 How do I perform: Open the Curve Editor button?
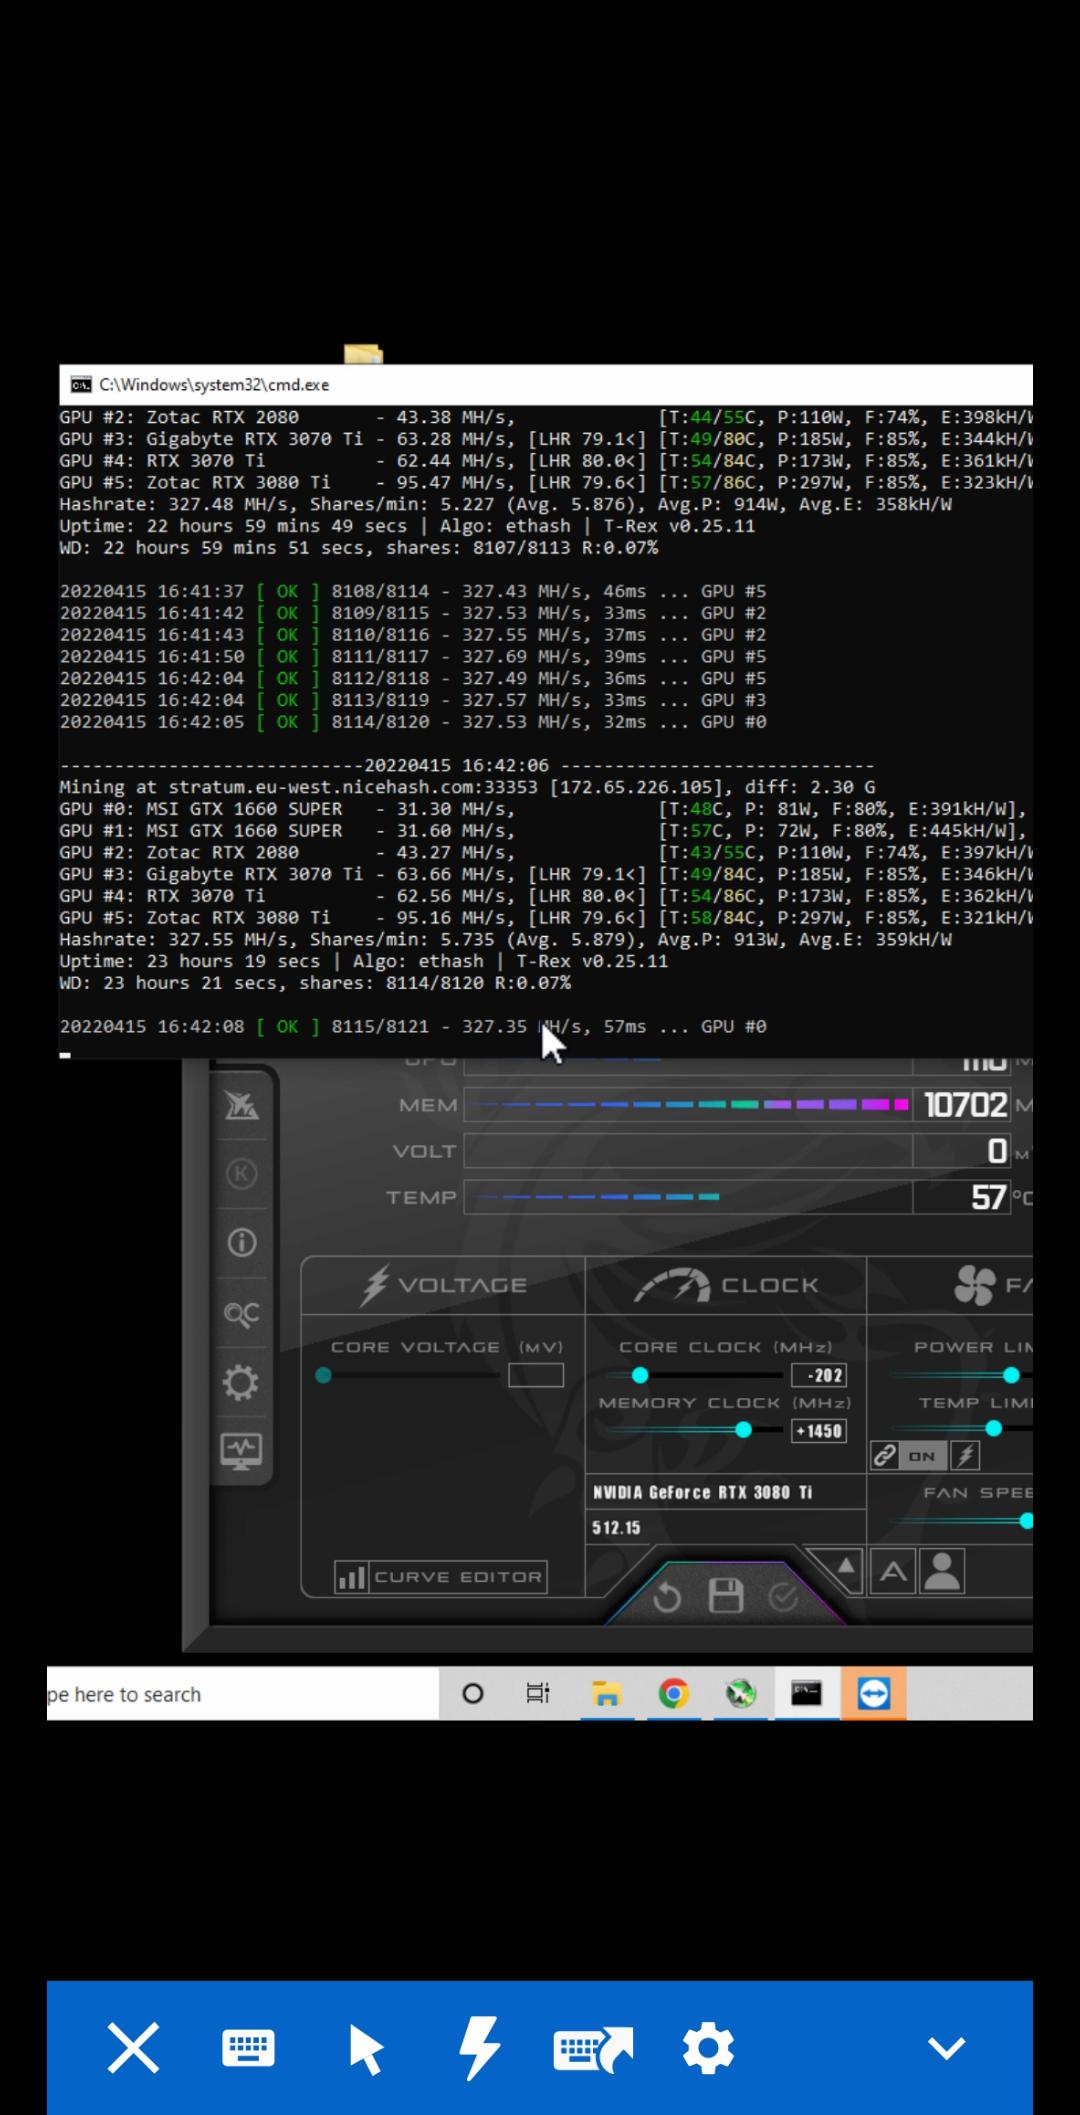coord(440,1577)
